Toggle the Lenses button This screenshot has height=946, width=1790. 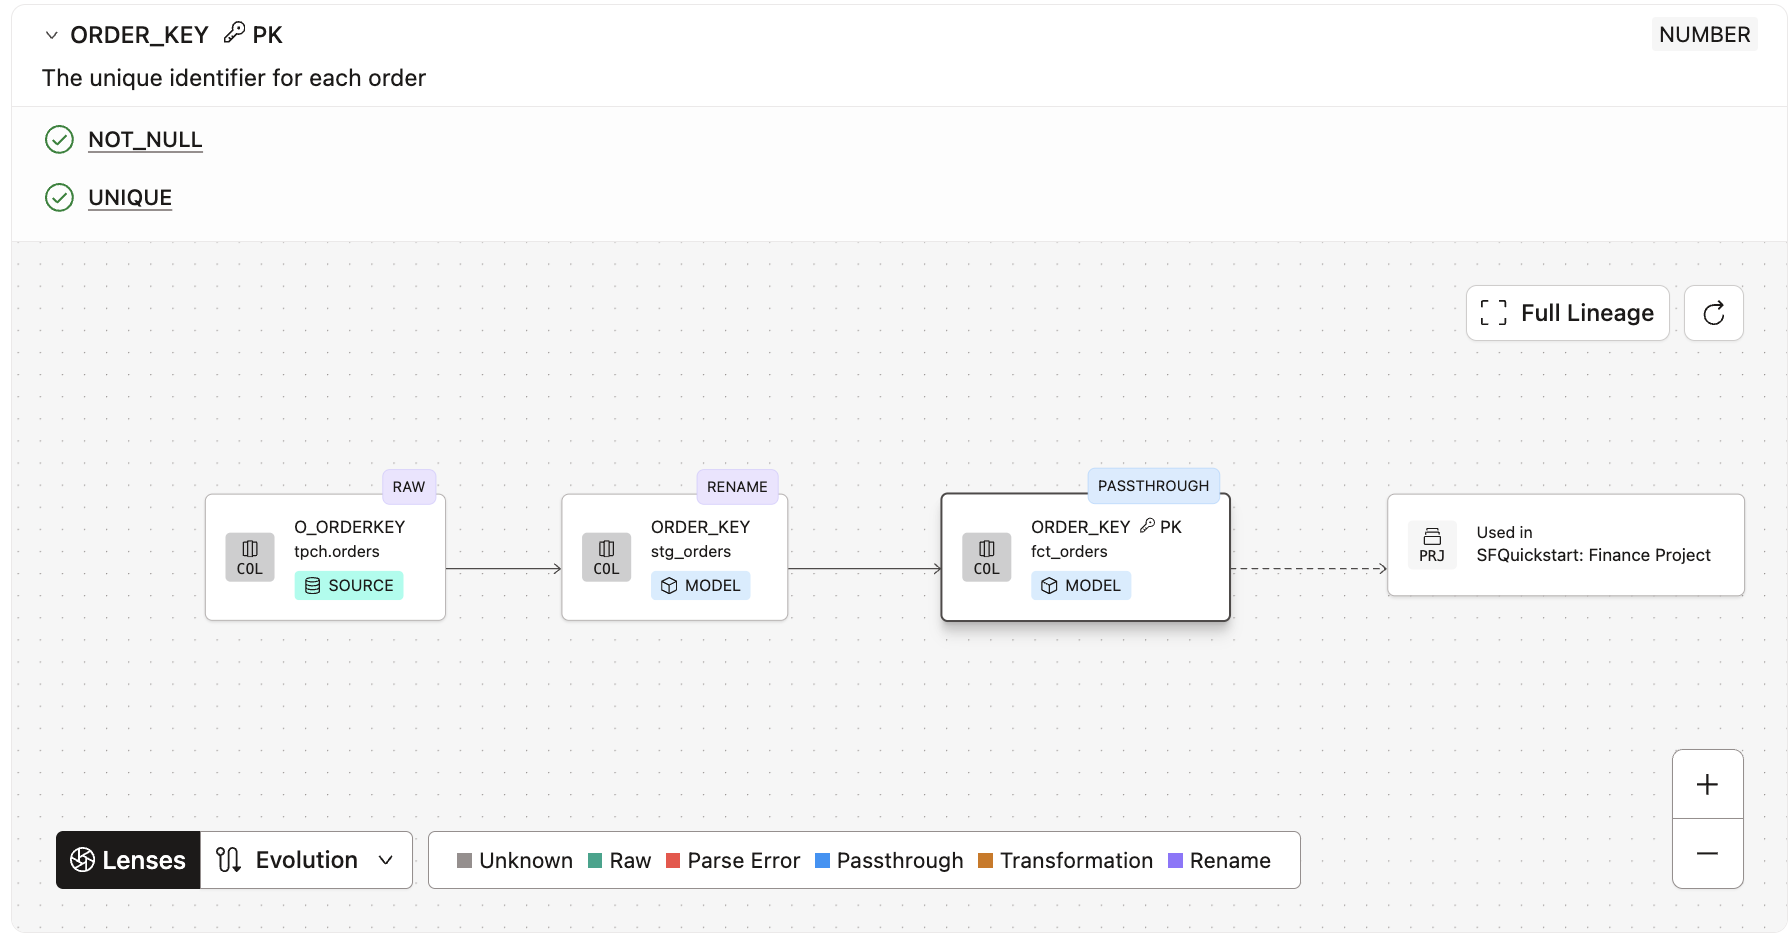(129, 860)
